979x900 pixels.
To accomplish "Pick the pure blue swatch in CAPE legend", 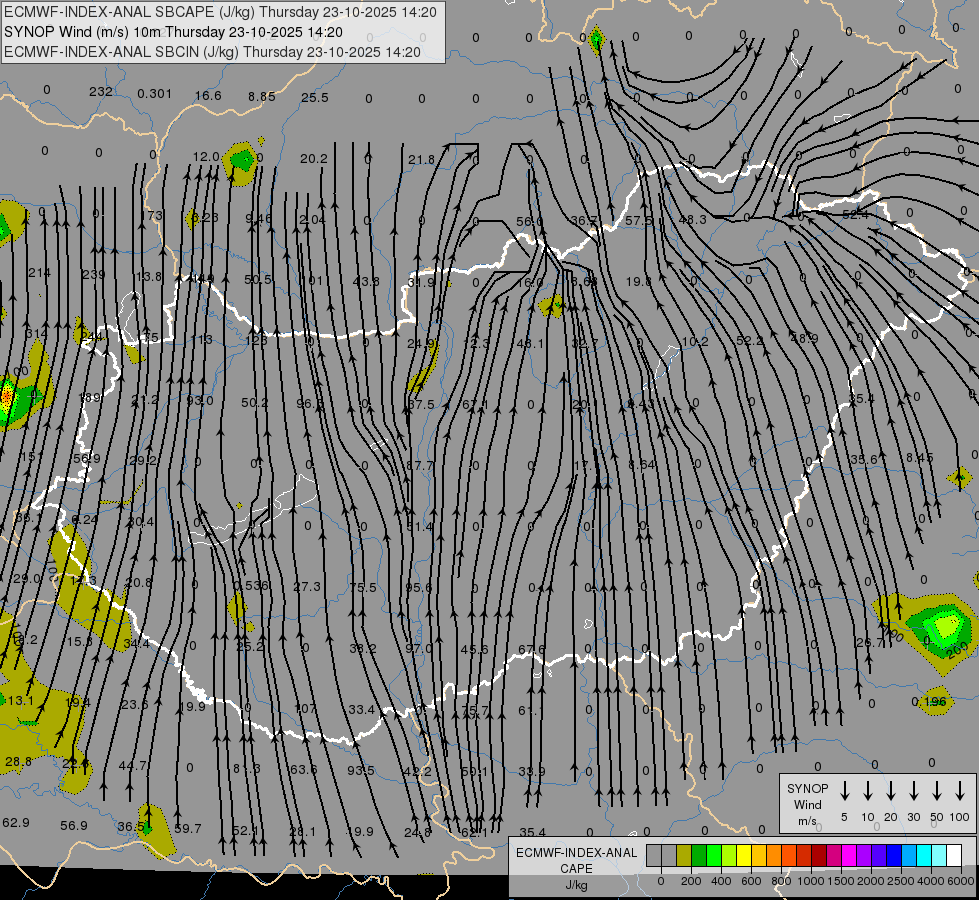I will (x=893, y=855).
